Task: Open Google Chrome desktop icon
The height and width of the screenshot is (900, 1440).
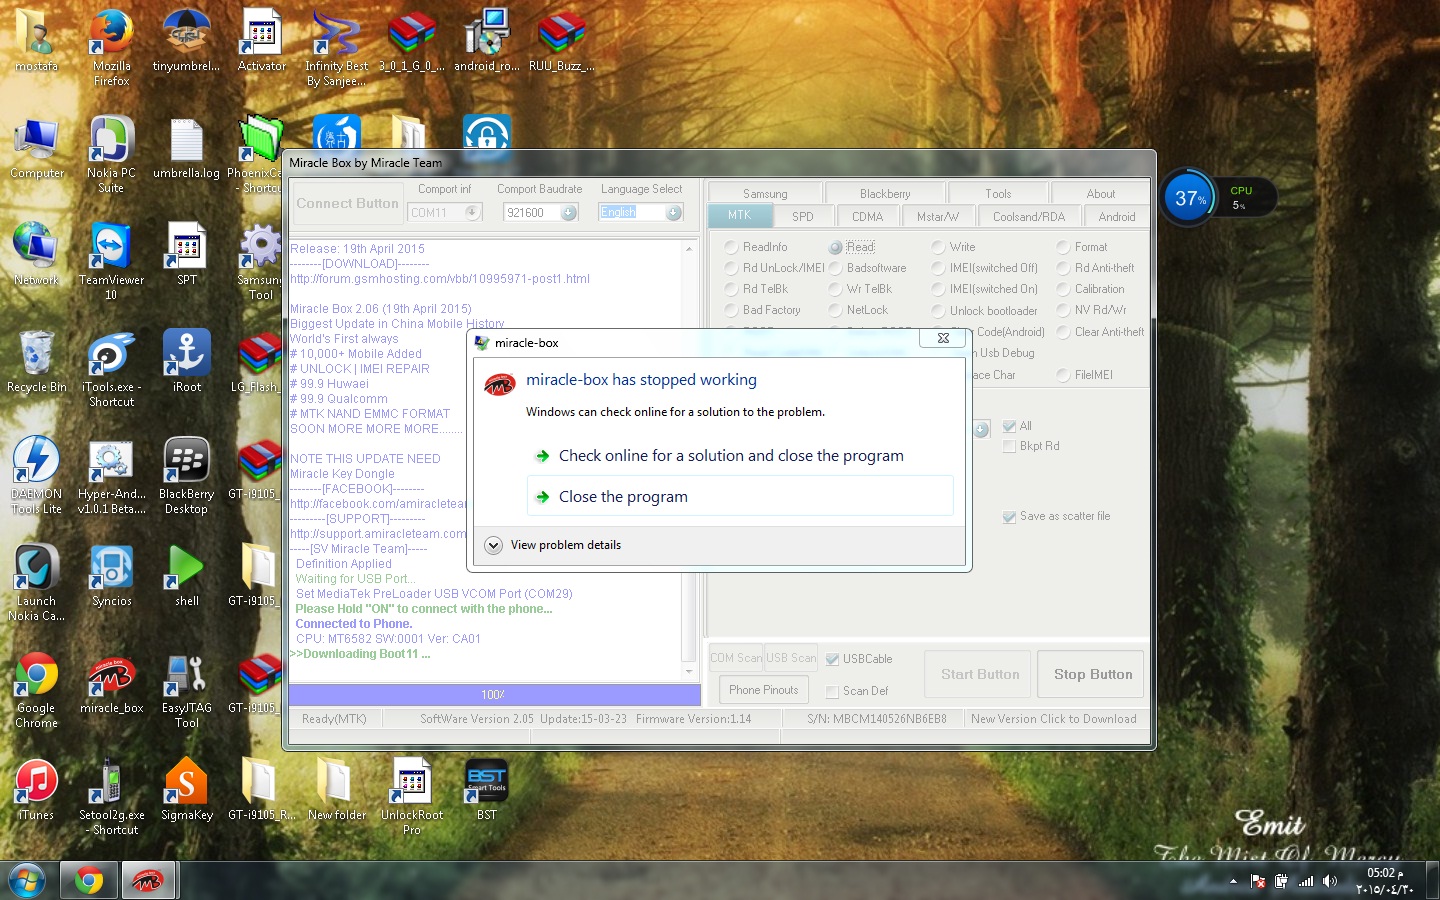Action: pyautogui.click(x=36, y=689)
